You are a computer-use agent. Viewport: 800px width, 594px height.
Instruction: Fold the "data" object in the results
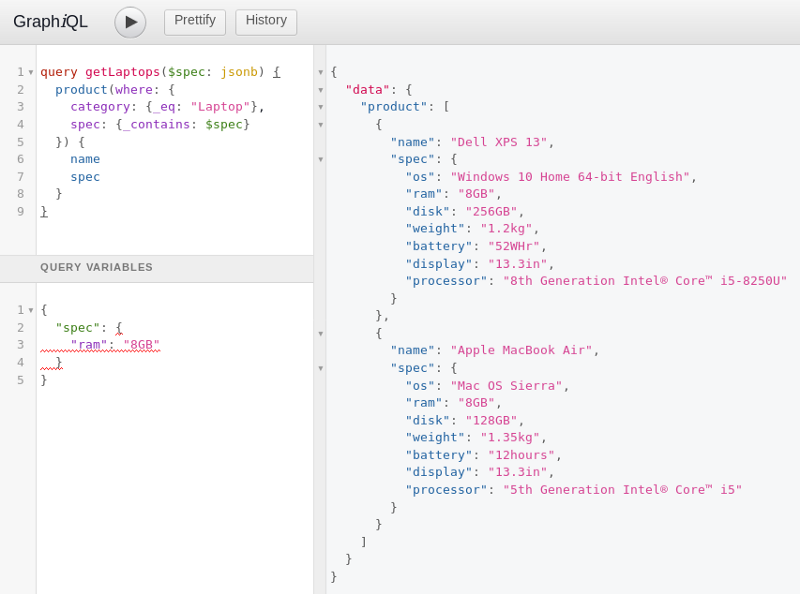(320, 90)
